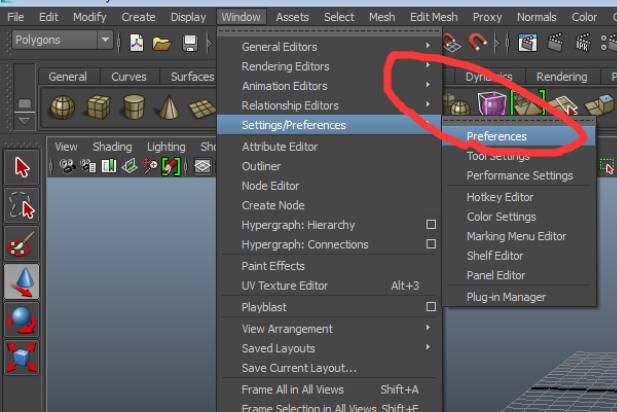Screen dimensions: 617x412
Task: Create a polygon cone from shelf
Action: point(169,107)
